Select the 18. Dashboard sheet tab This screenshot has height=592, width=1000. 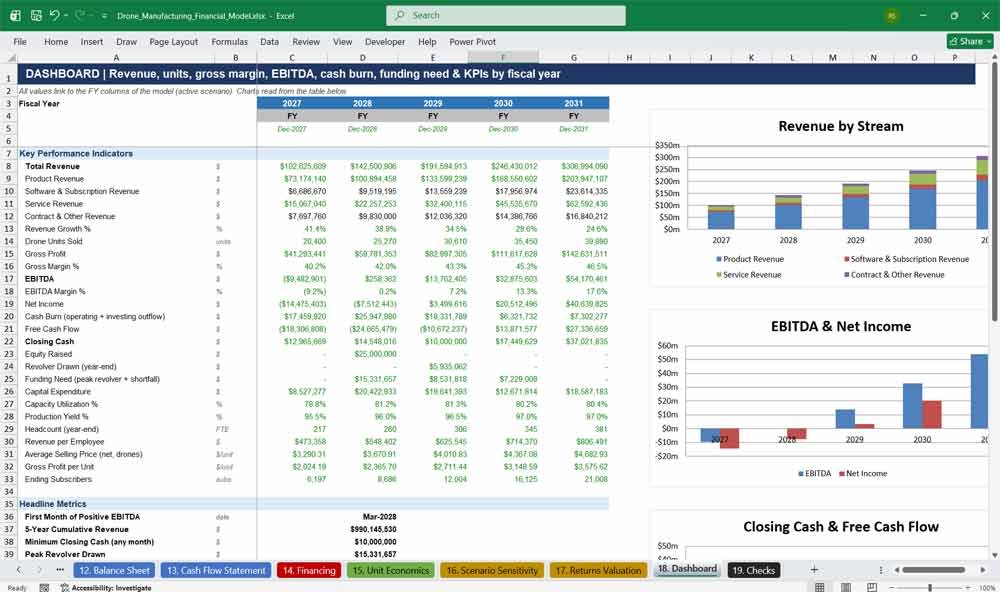click(x=688, y=569)
